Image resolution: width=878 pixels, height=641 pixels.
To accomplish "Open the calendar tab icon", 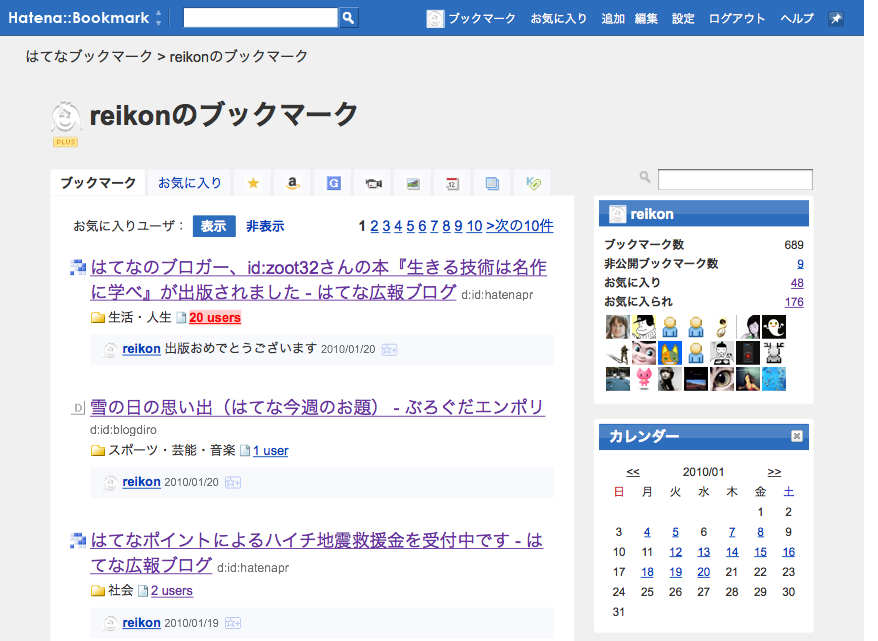I will pos(452,183).
